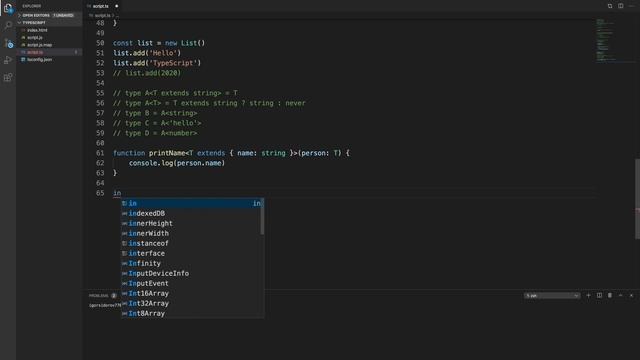Kill terminal with the trash icon
The height and width of the screenshot is (360, 640).
[610, 296]
